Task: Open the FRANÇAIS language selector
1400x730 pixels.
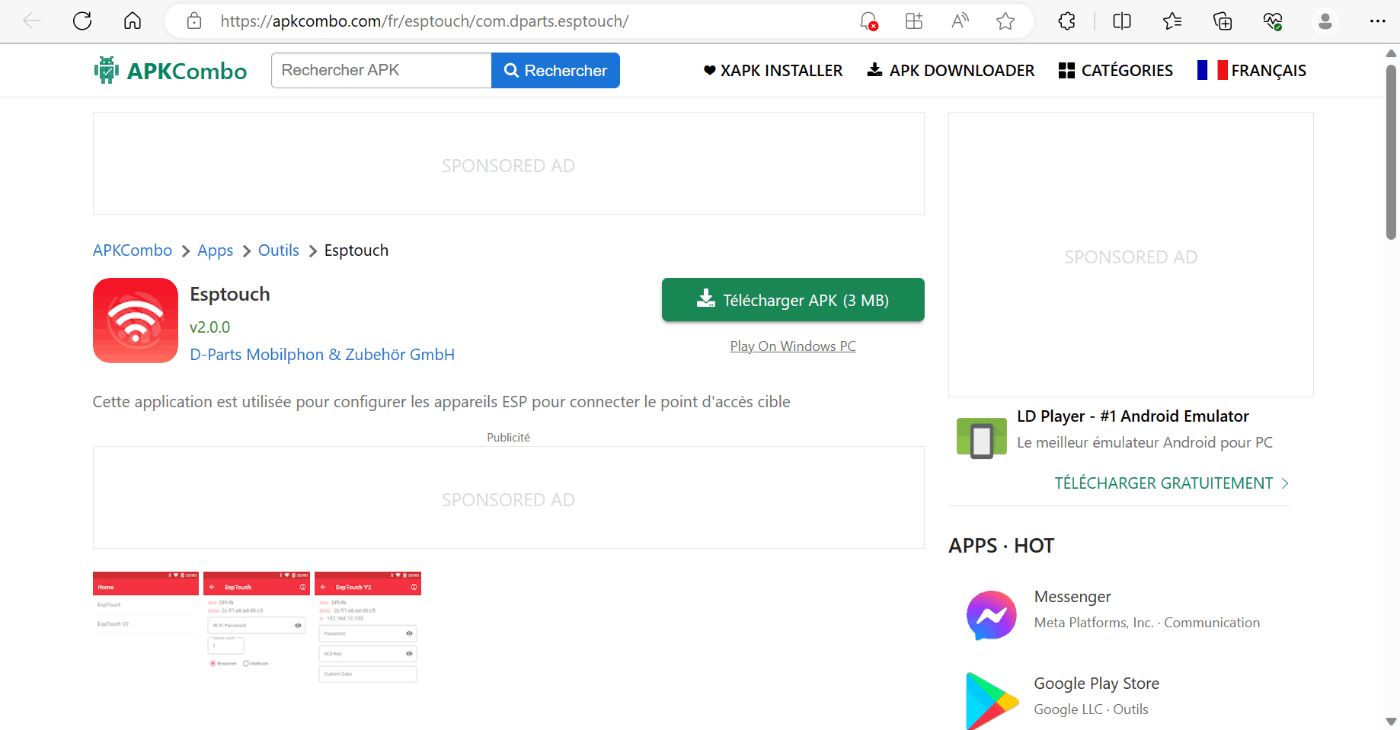Action: pos(1252,70)
